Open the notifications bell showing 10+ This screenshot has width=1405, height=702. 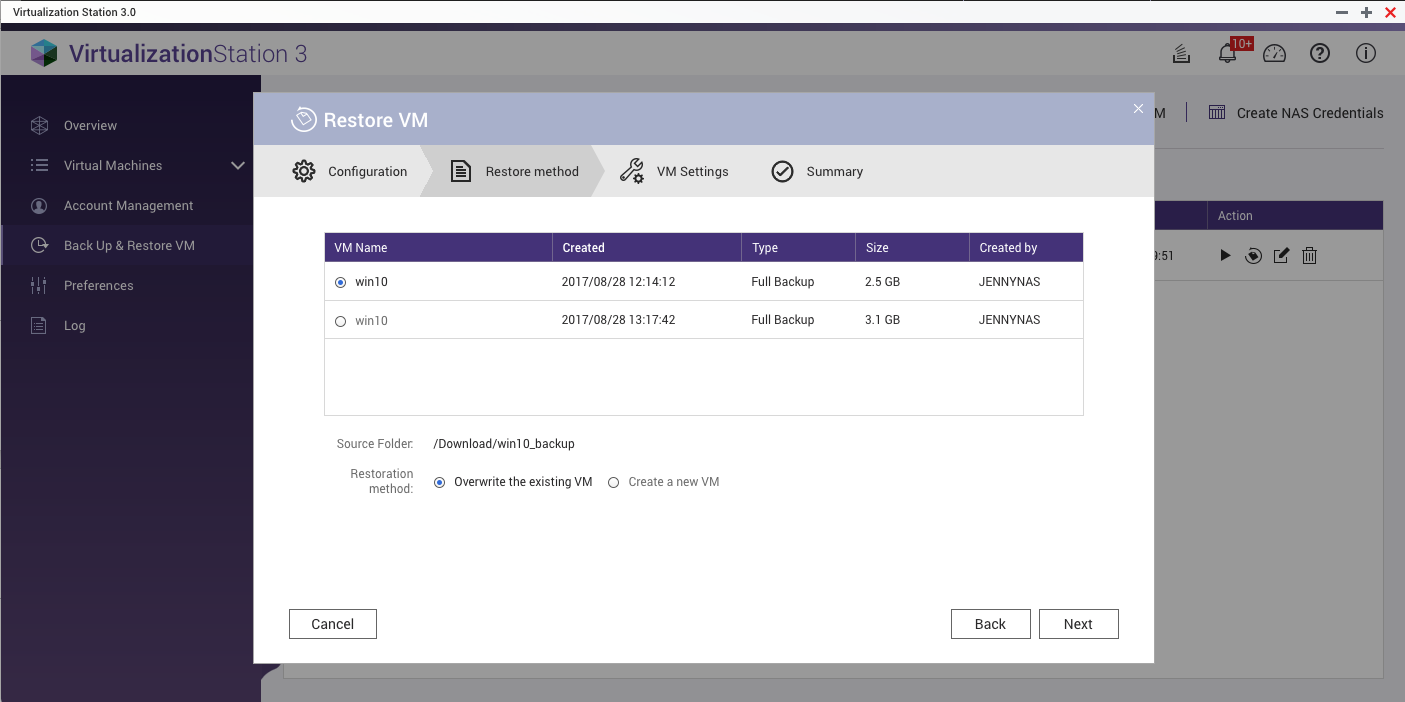pos(1228,54)
